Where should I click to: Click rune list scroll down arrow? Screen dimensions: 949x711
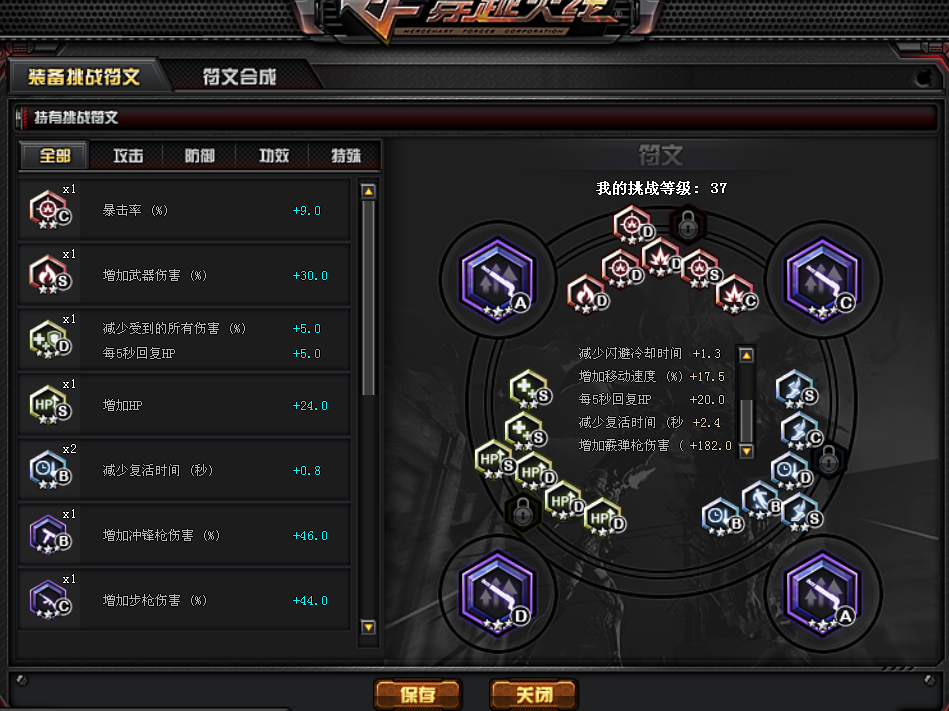tap(368, 627)
